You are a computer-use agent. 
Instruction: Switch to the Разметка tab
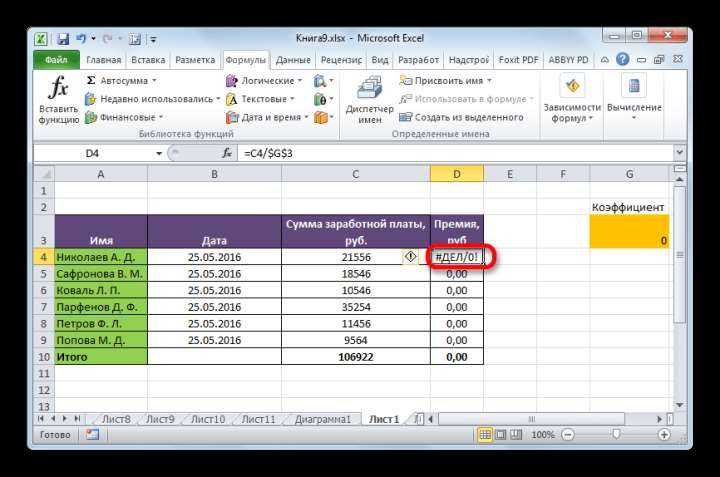point(195,60)
